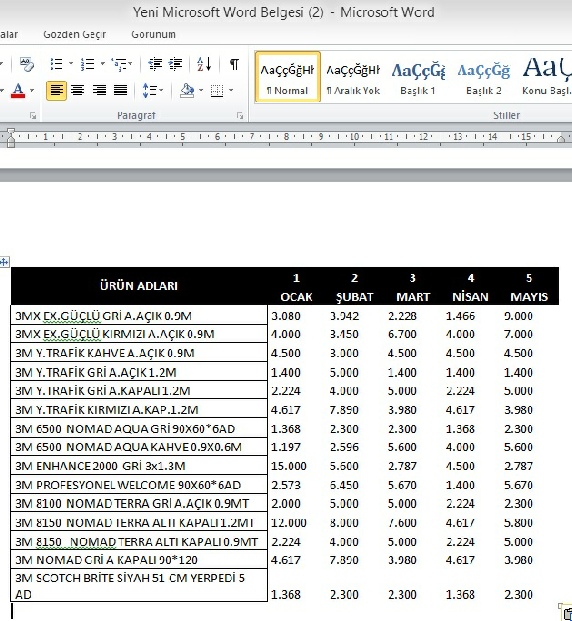Viewport: 572px width, 621px height.
Task: Click the ÜRÜN ADLARI header cell
Action: tap(139, 286)
